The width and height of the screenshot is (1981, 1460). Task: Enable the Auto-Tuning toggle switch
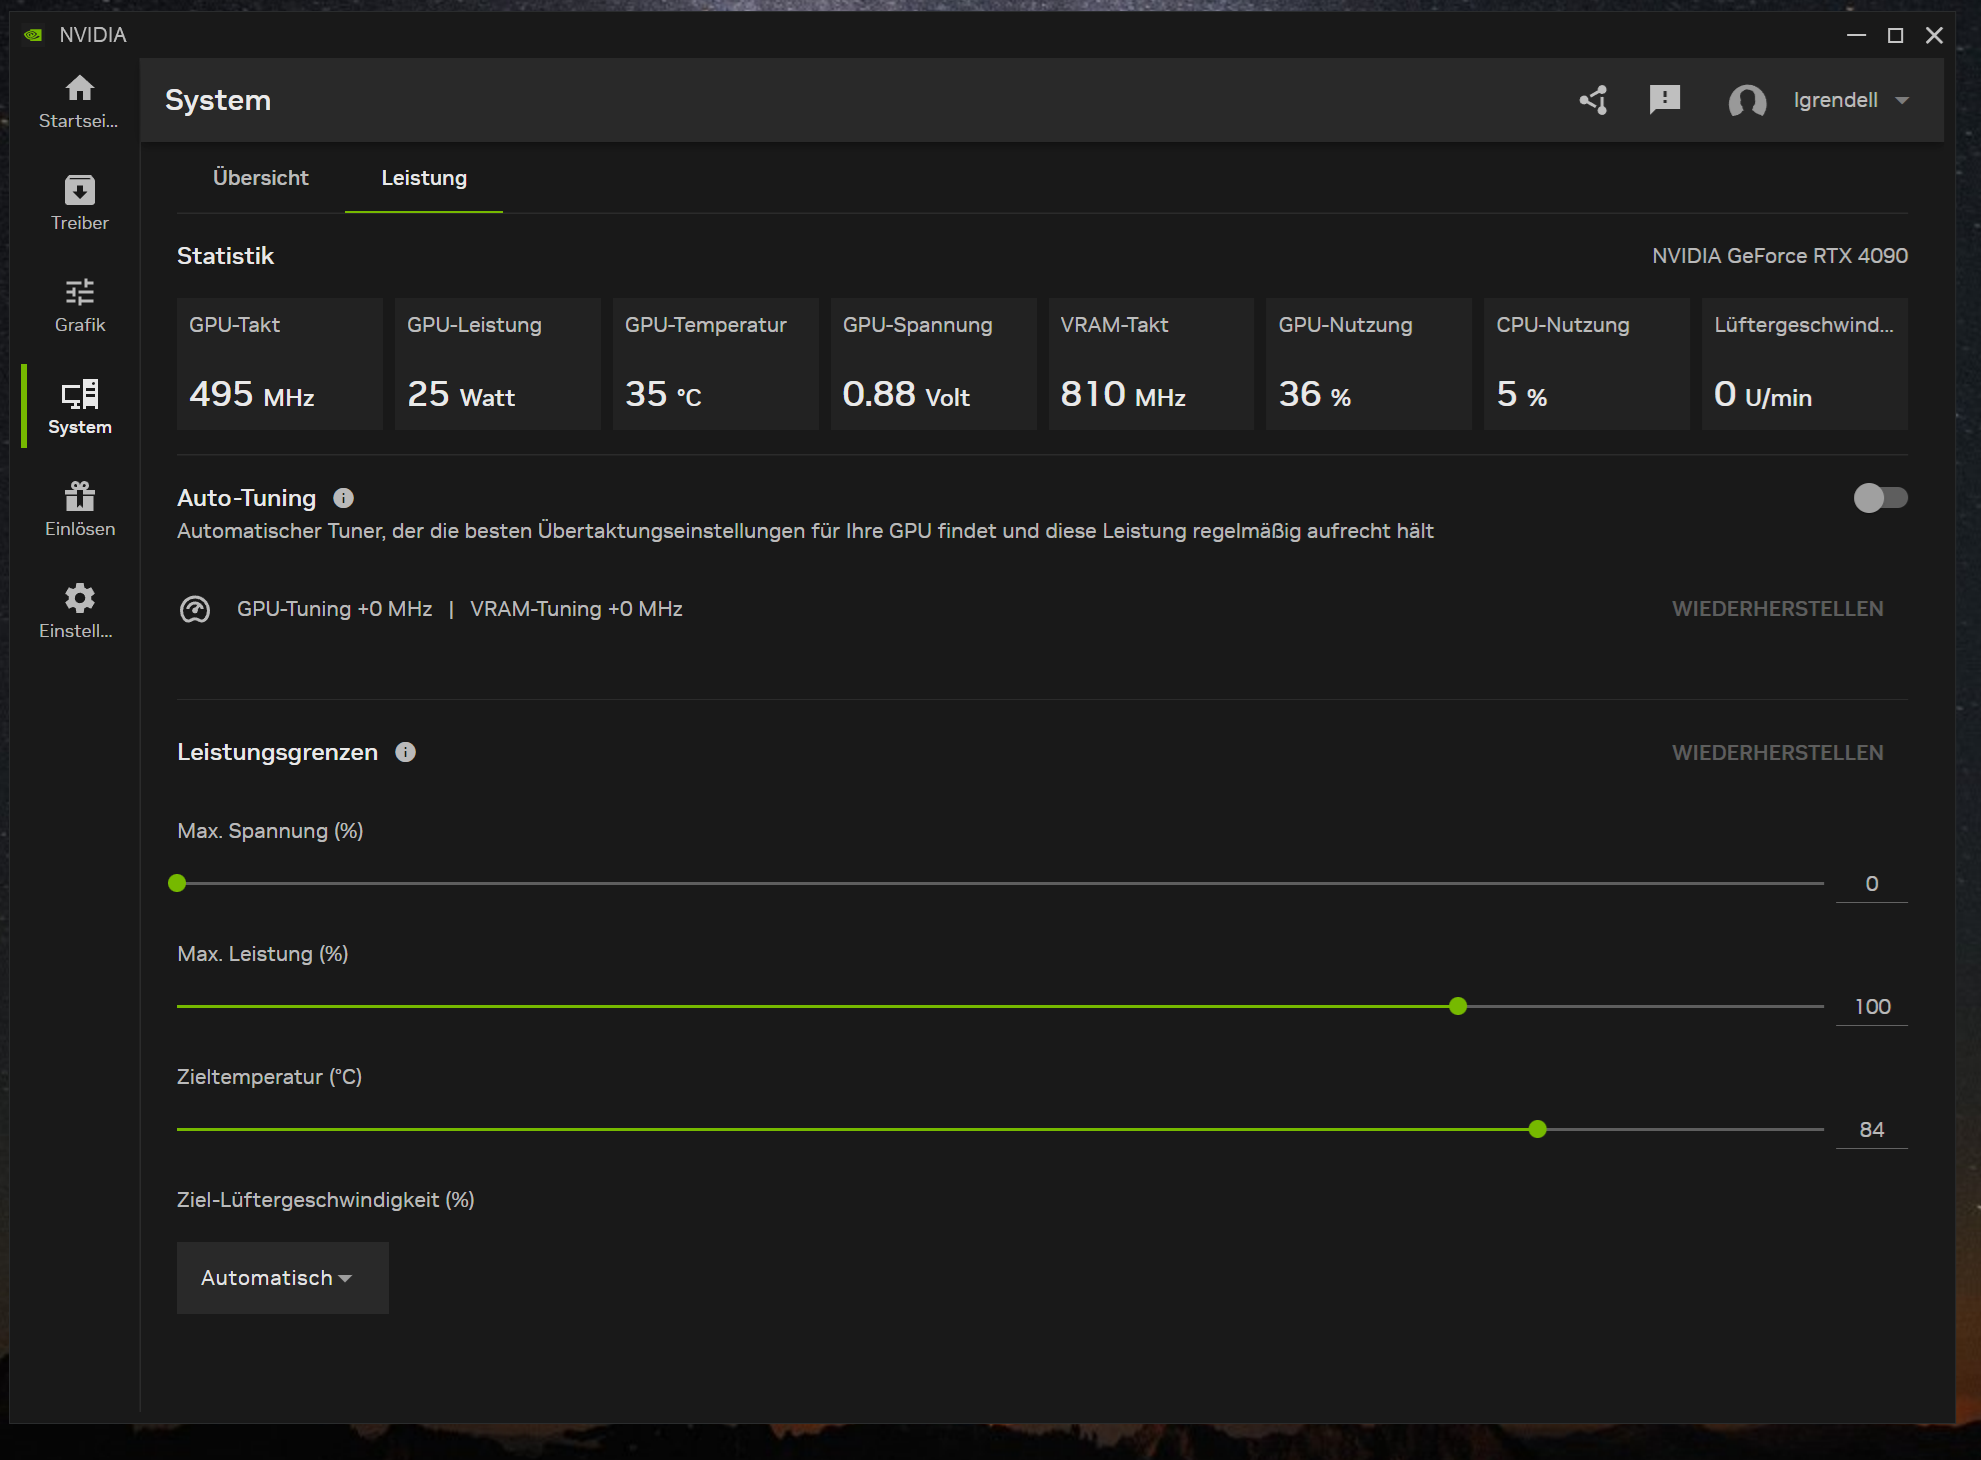pos(1879,498)
